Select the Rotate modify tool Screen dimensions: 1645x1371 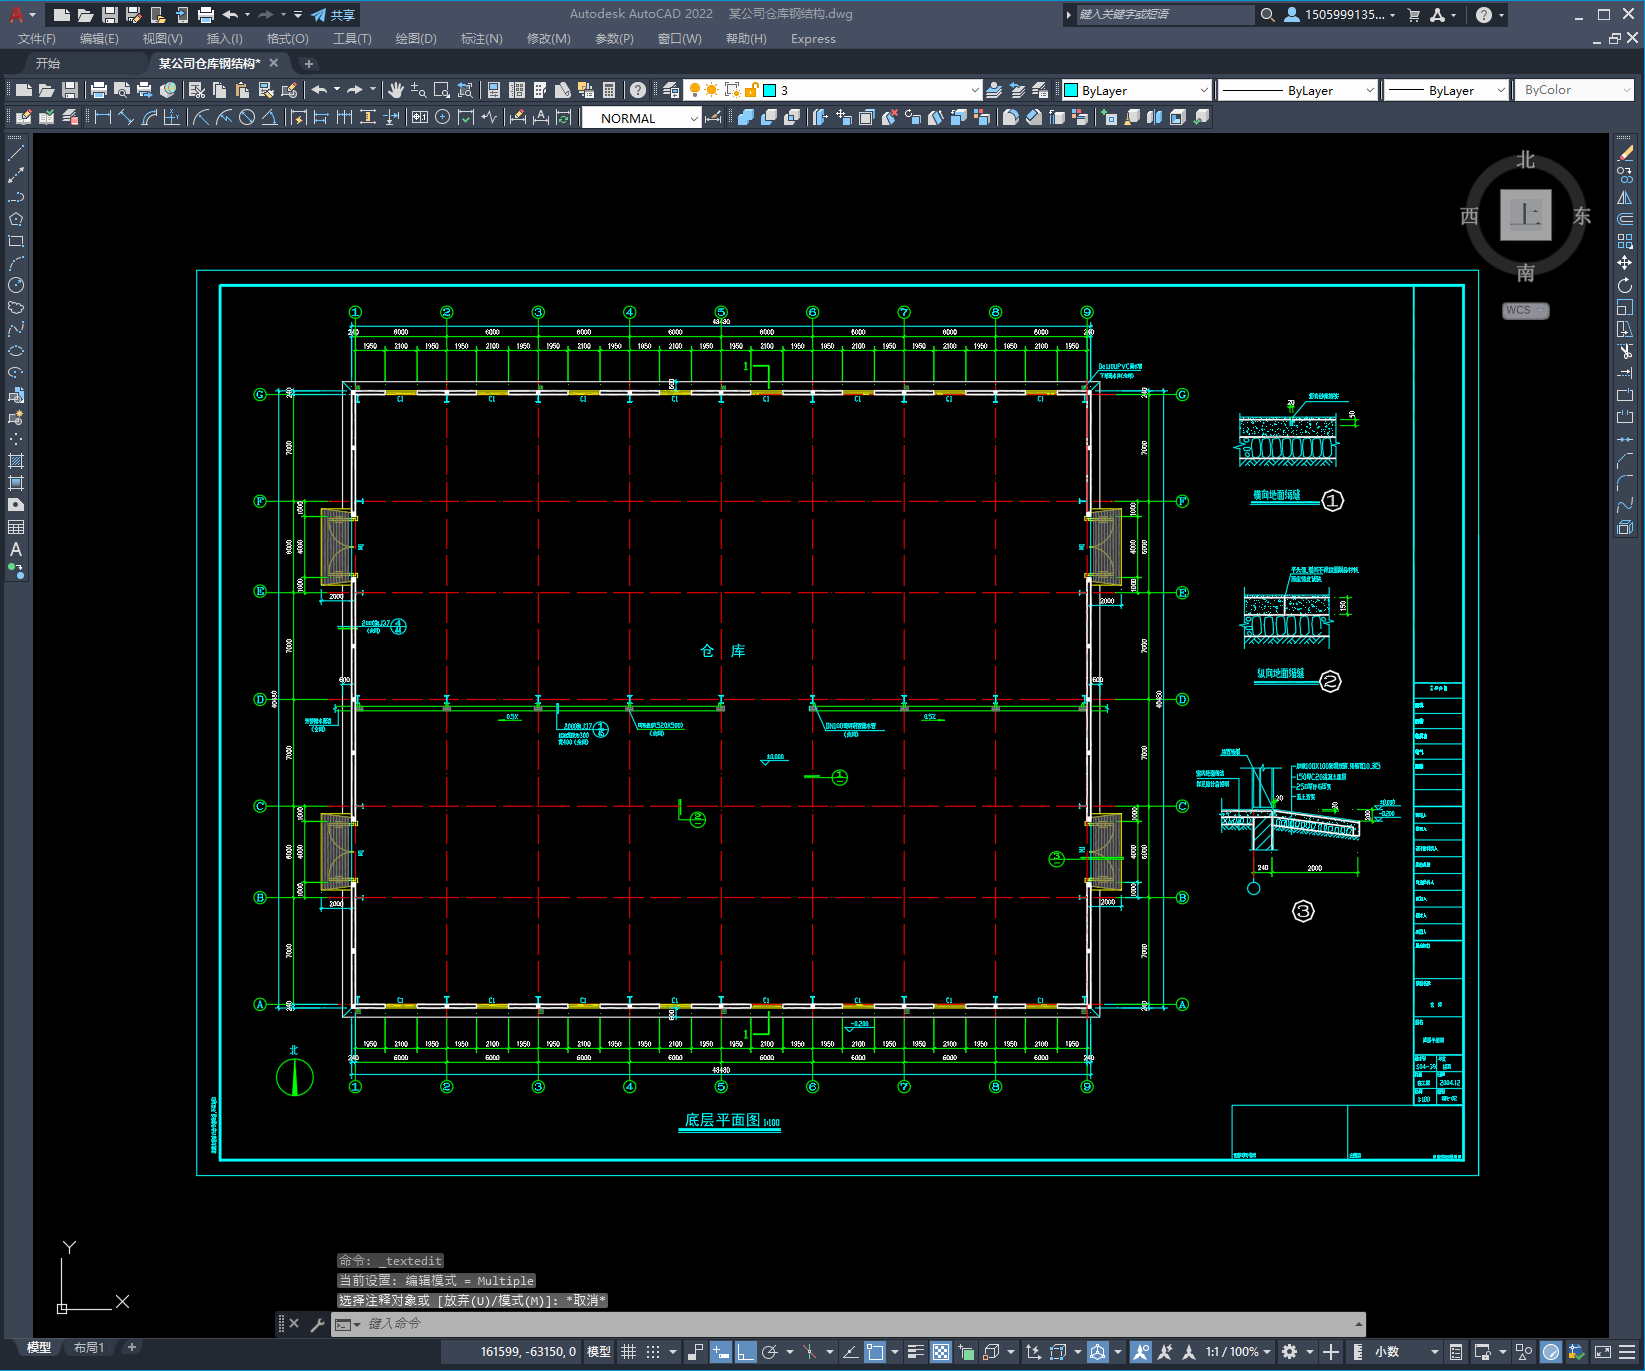click(x=1625, y=286)
